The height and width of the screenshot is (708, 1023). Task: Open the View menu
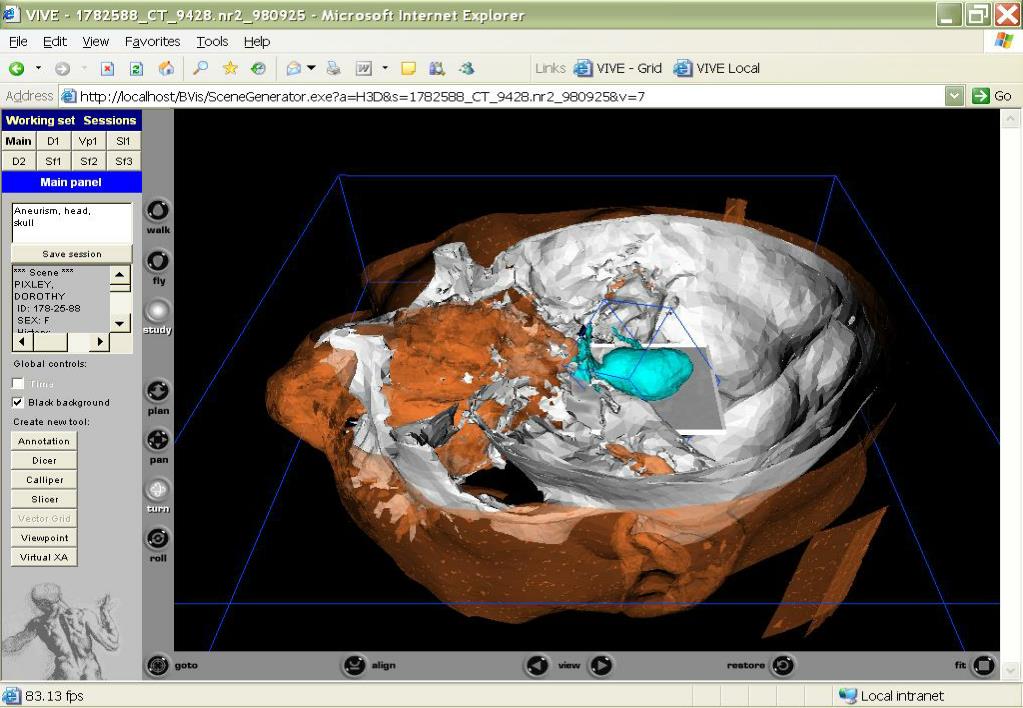pyautogui.click(x=95, y=42)
